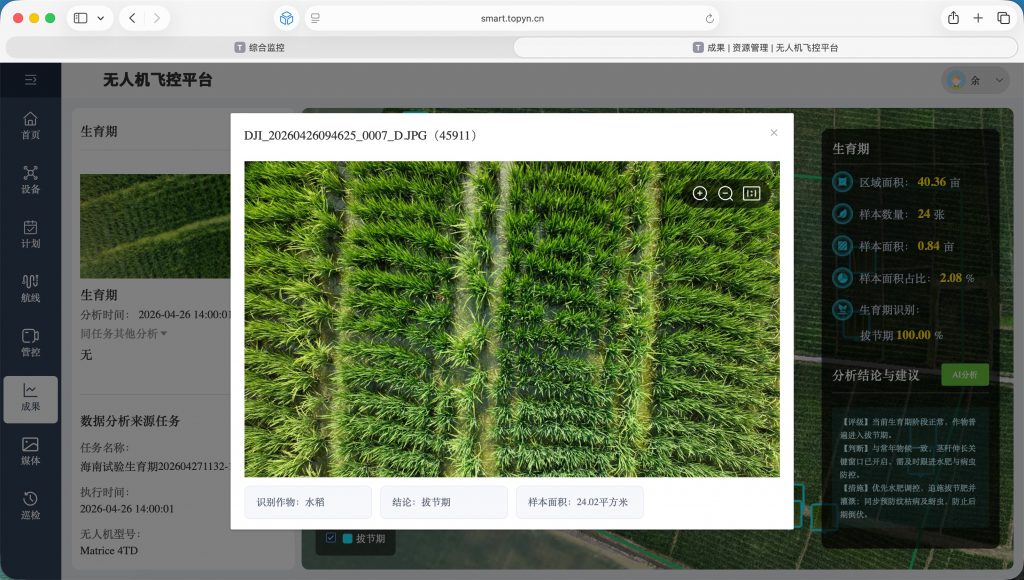
Task: Close the DJI image preview dialog
Action: 774,133
